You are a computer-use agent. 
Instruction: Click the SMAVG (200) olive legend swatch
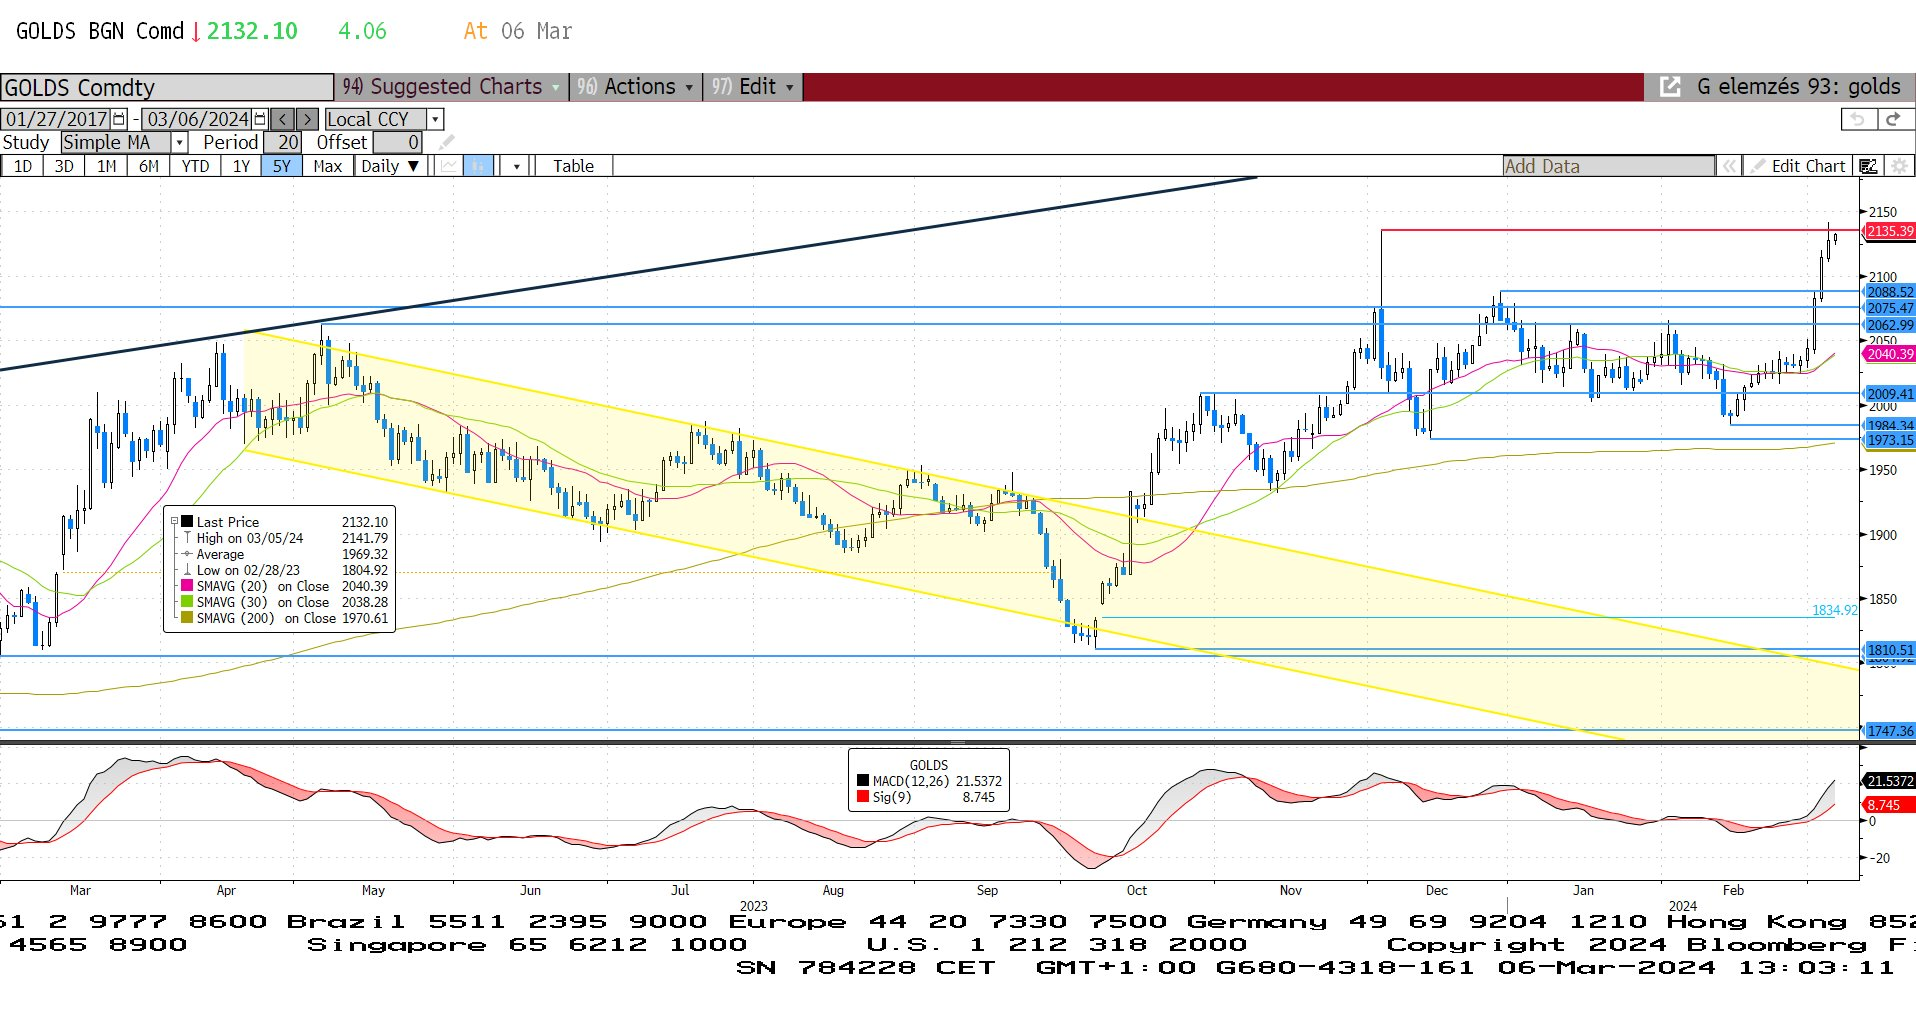187,618
